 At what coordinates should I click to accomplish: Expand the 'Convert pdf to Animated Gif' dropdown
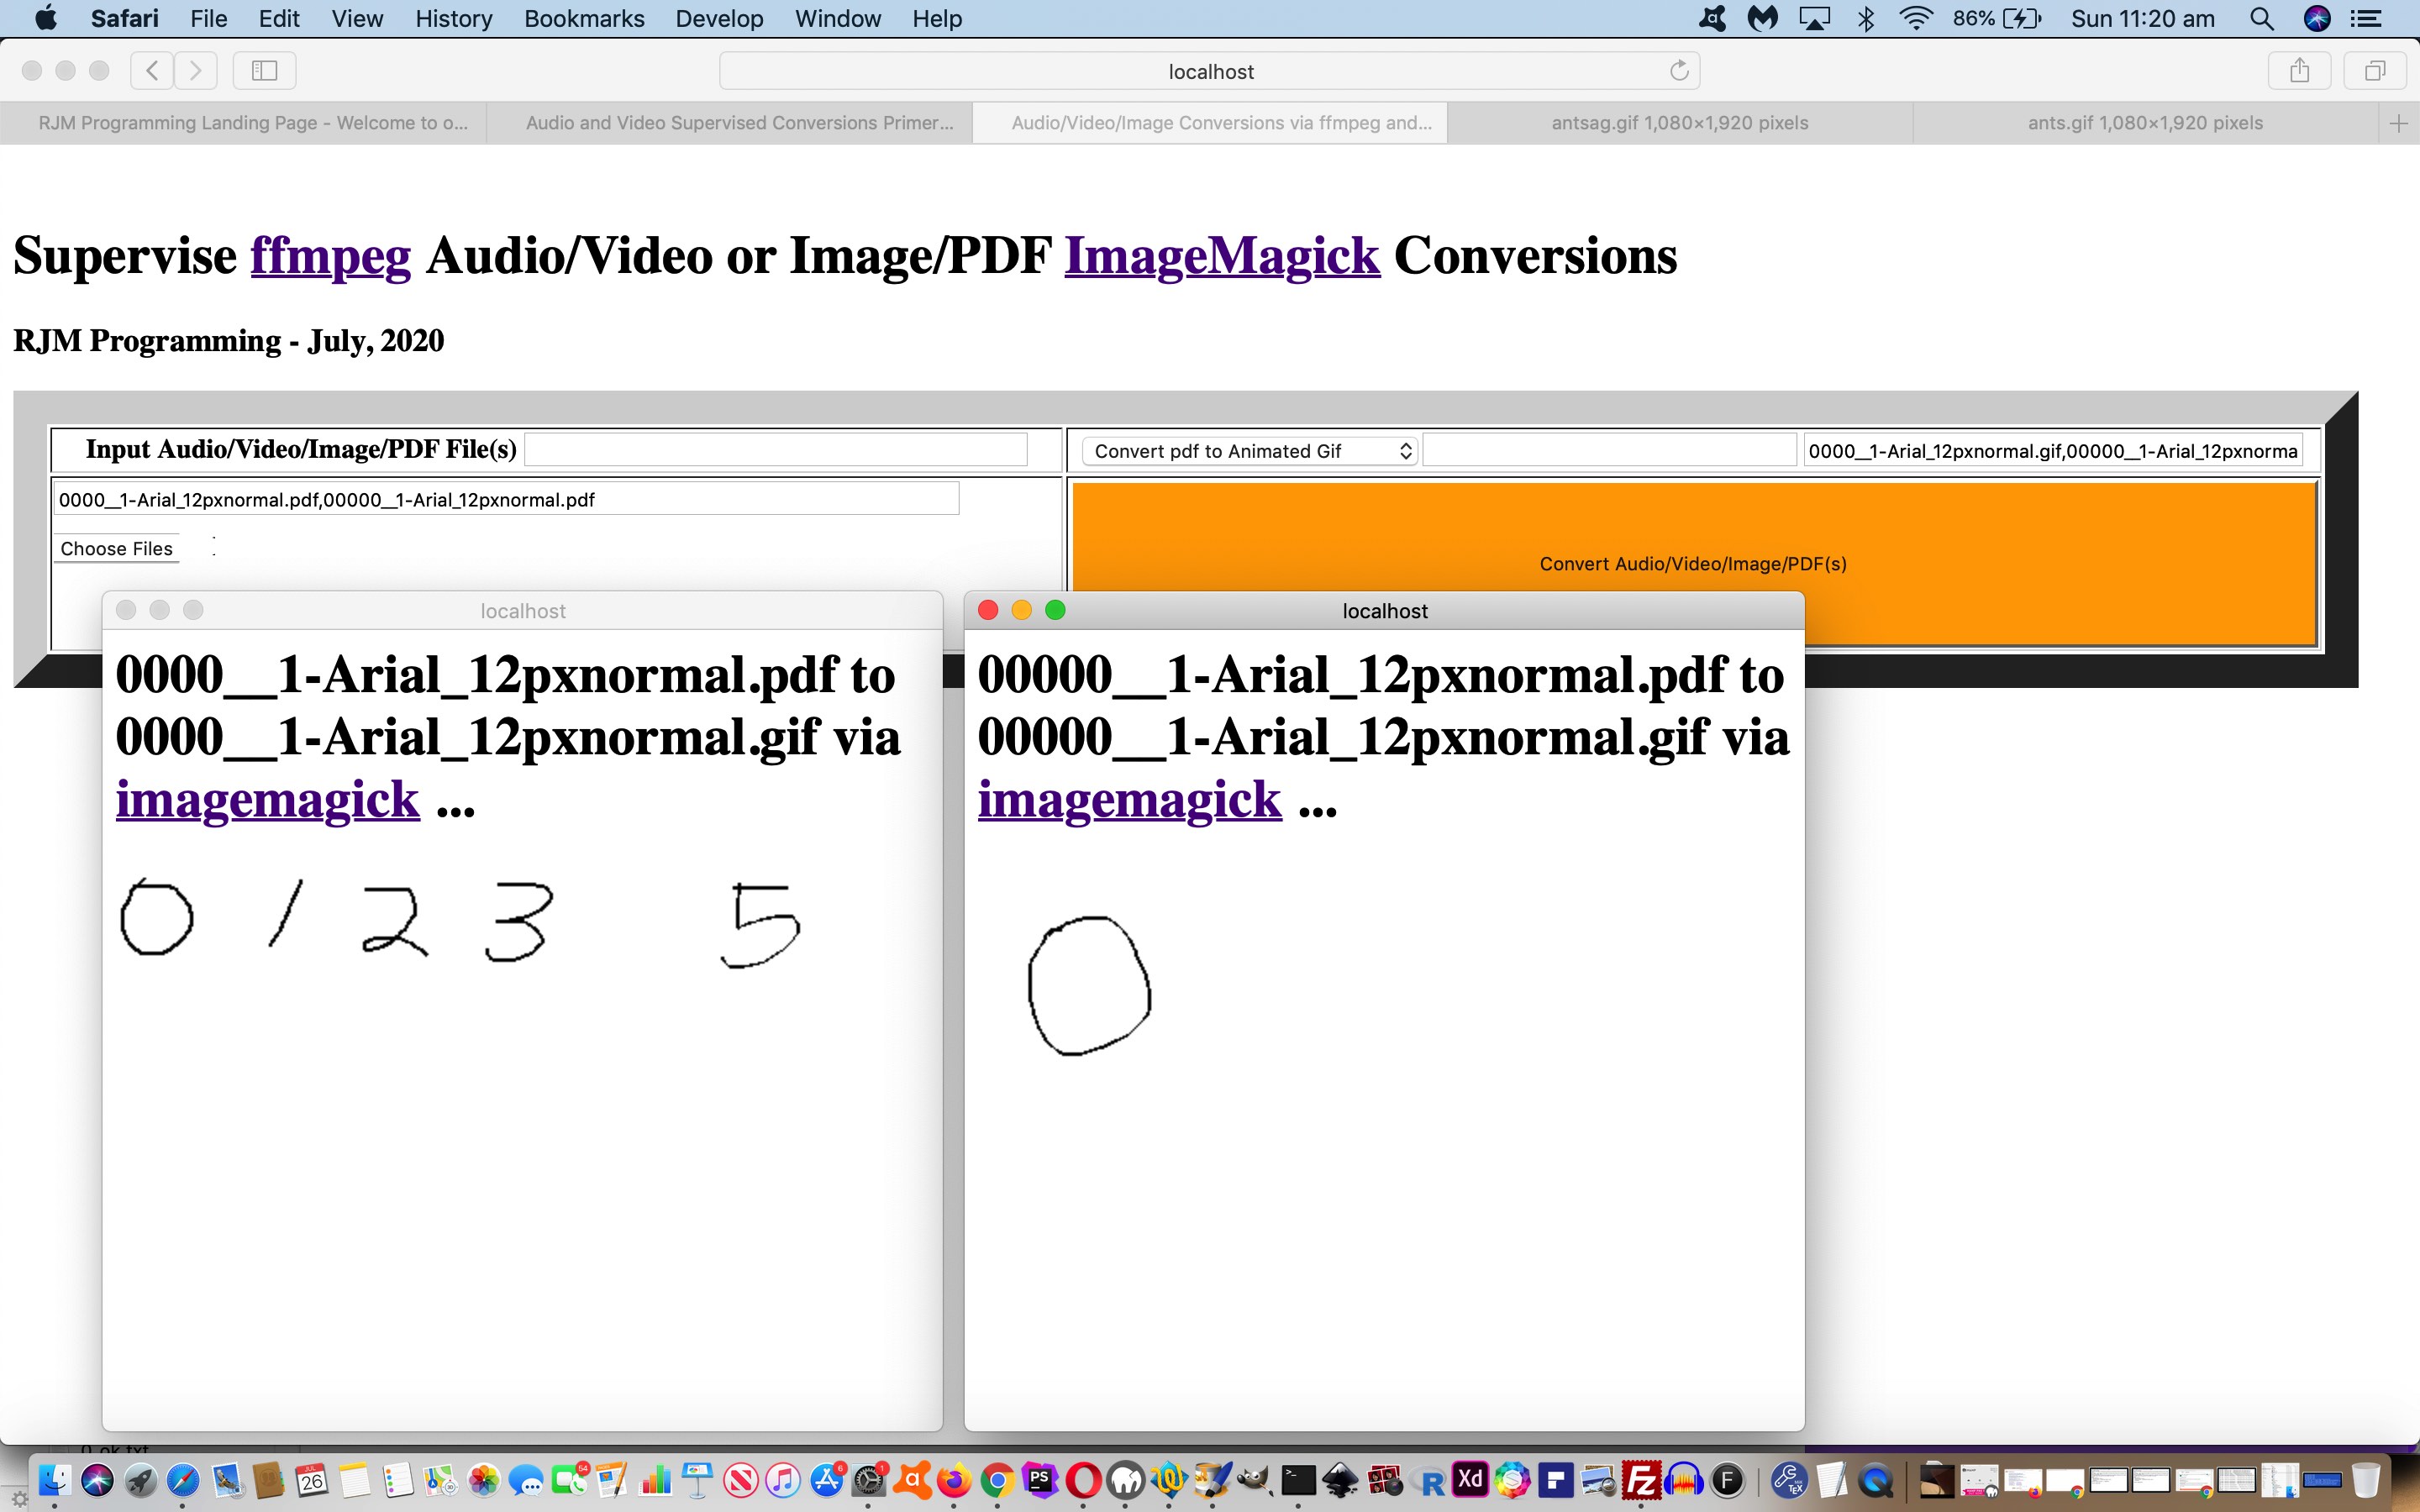pyautogui.click(x=1249, y=451)
